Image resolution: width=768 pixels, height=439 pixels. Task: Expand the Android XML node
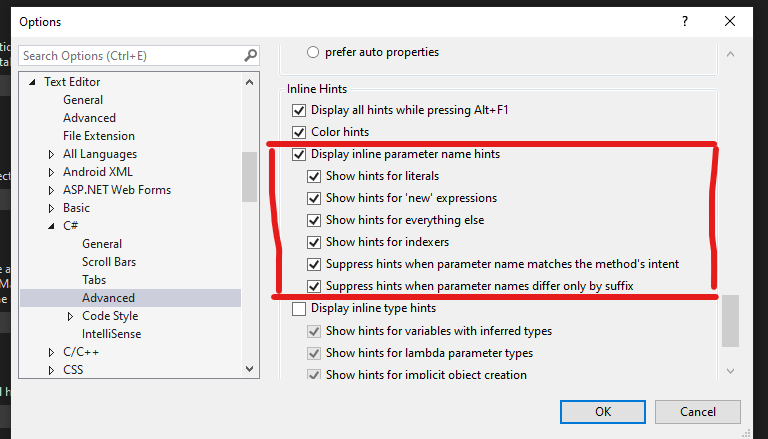click(x=51, y=172)
